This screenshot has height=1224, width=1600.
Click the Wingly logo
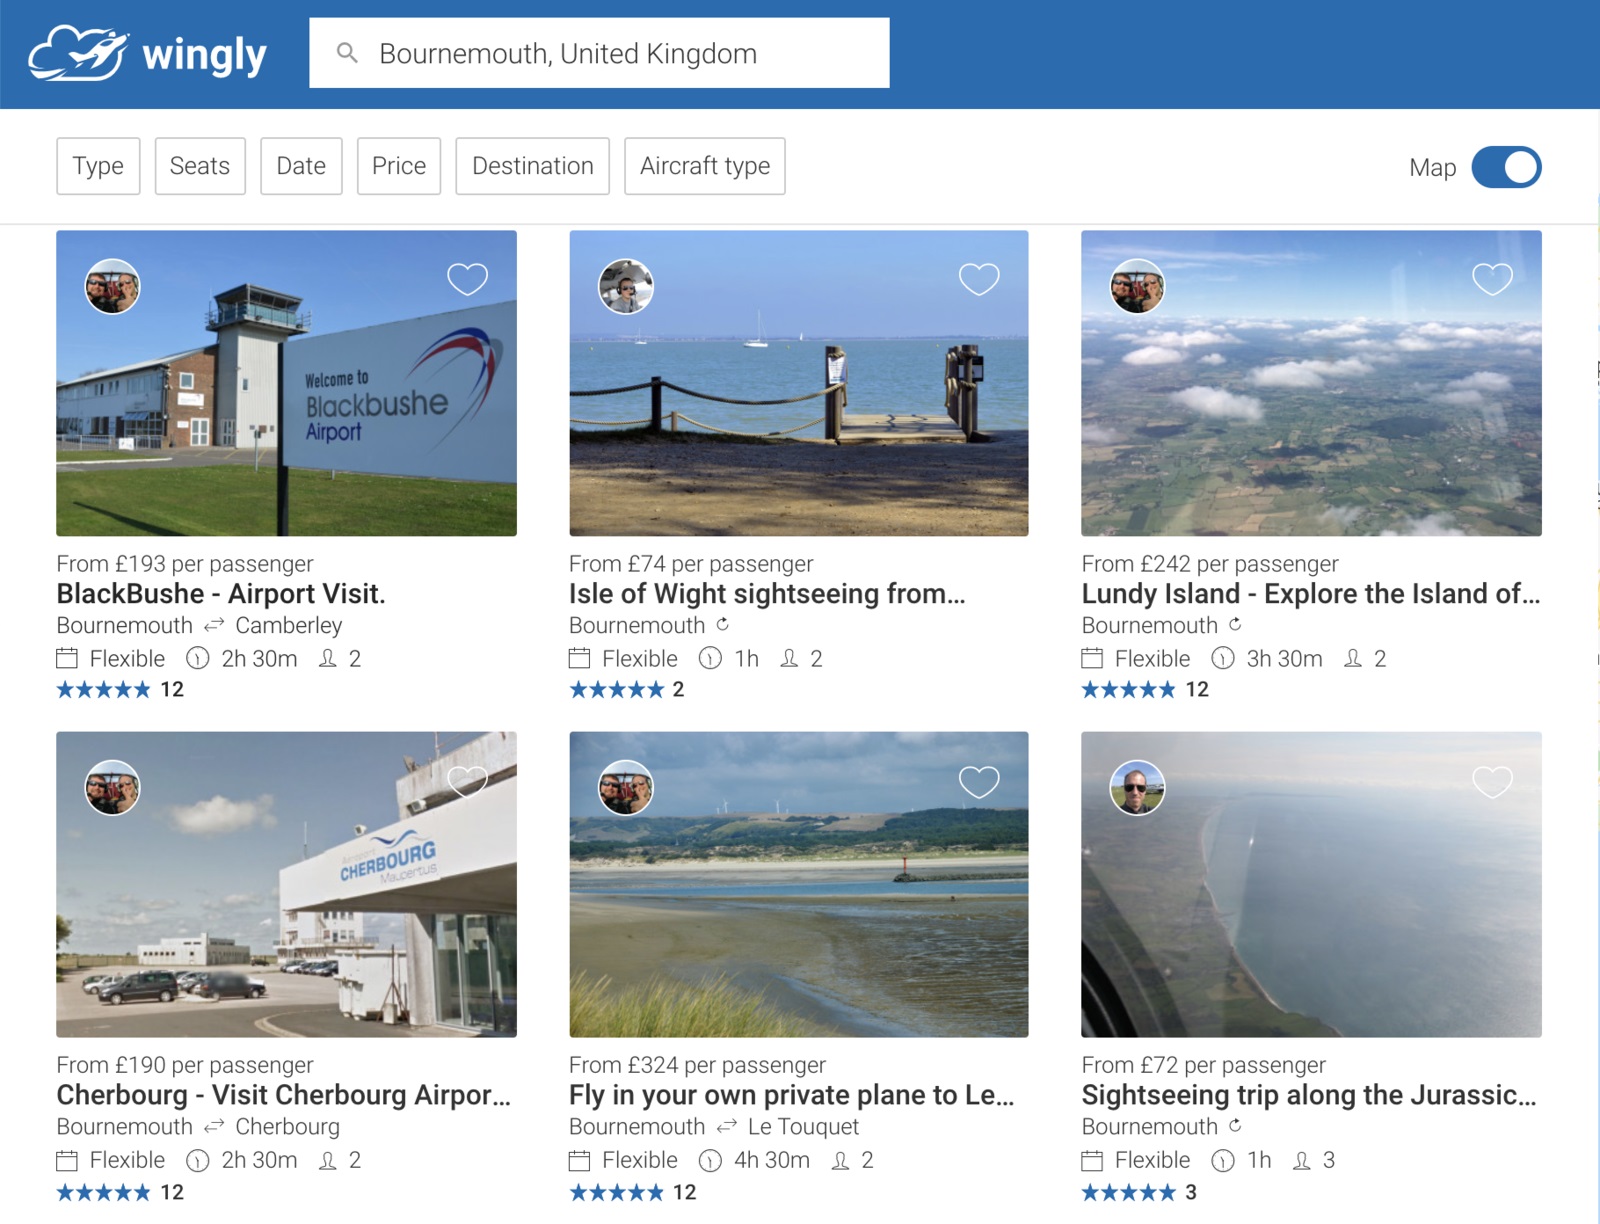pos(148,53)
